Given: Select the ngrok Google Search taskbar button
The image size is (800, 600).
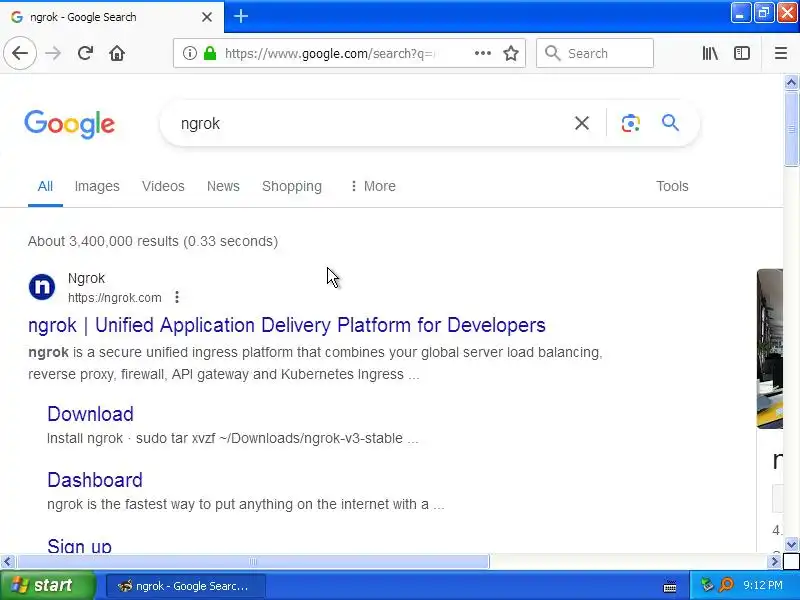Looking at the screenshot, I should [x=186, y=586].
